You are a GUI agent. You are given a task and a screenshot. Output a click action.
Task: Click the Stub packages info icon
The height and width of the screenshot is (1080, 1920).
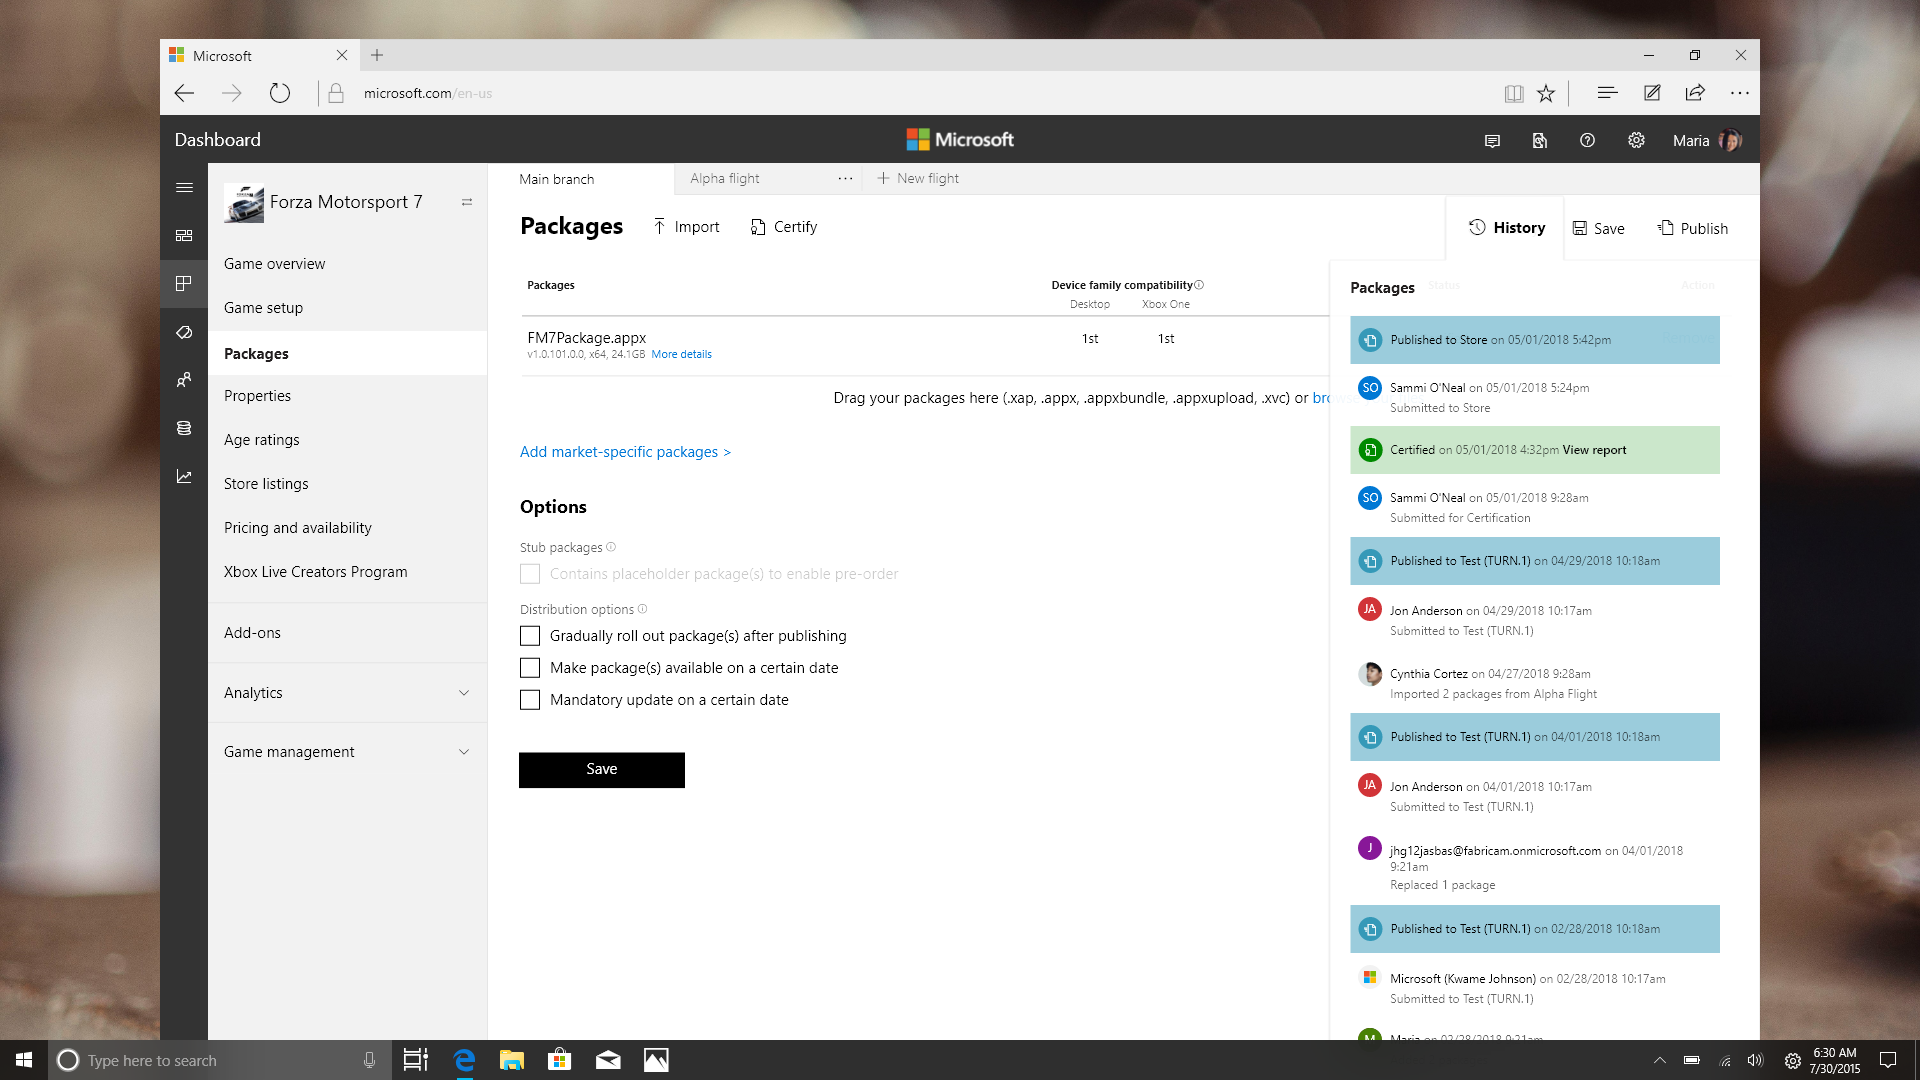pos(611,547)
